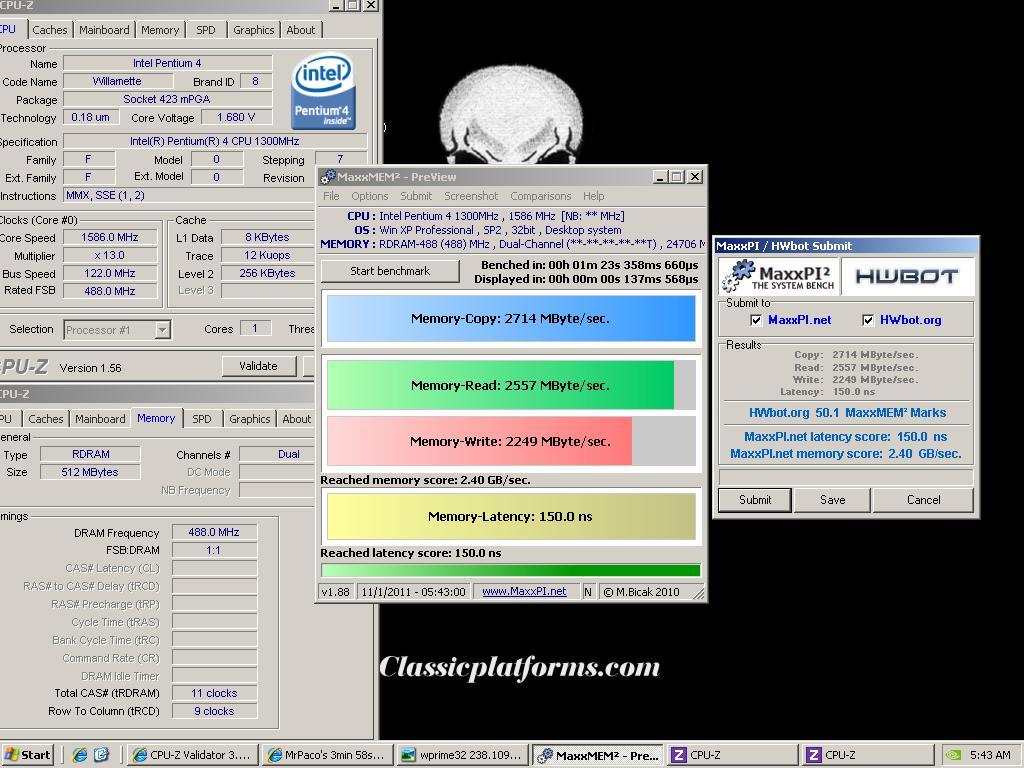1024x768 pixels.
Task: Select Mainboard tab in lower CPU-Z window
Action: (x=100, y=419)
